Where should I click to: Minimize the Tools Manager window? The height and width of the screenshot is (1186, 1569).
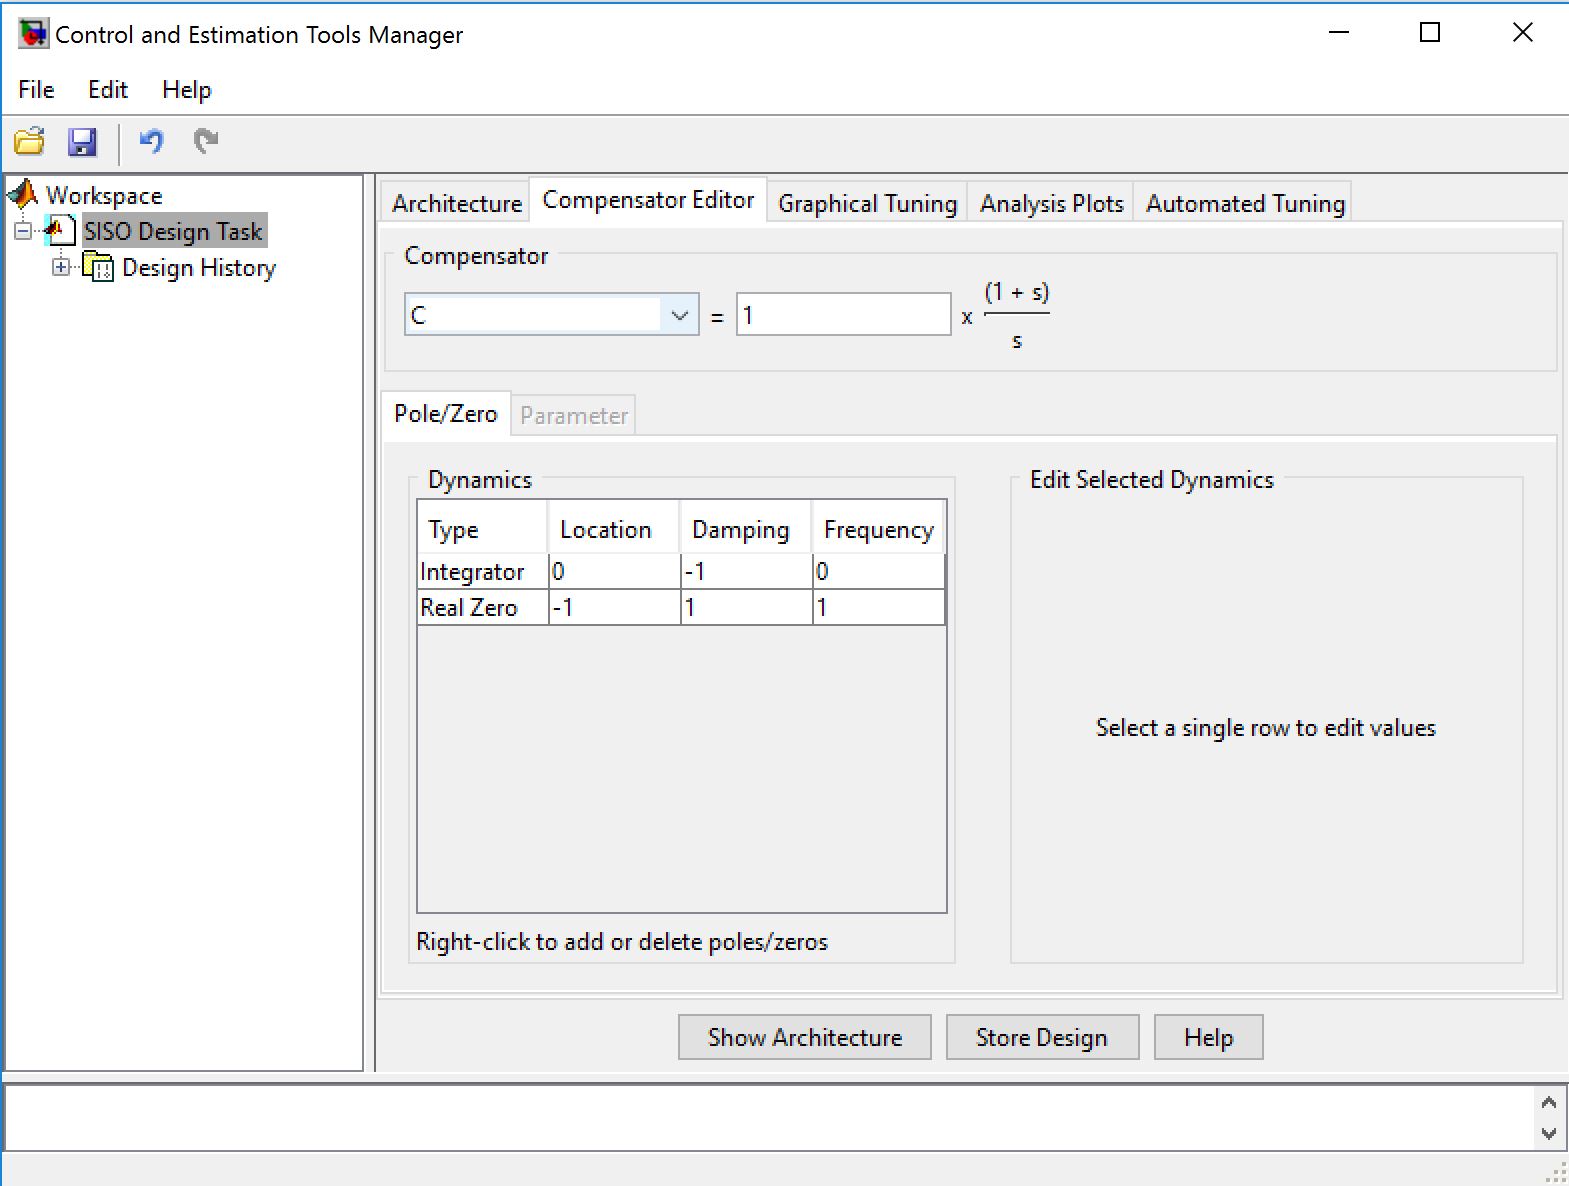tap(1339, 33)
